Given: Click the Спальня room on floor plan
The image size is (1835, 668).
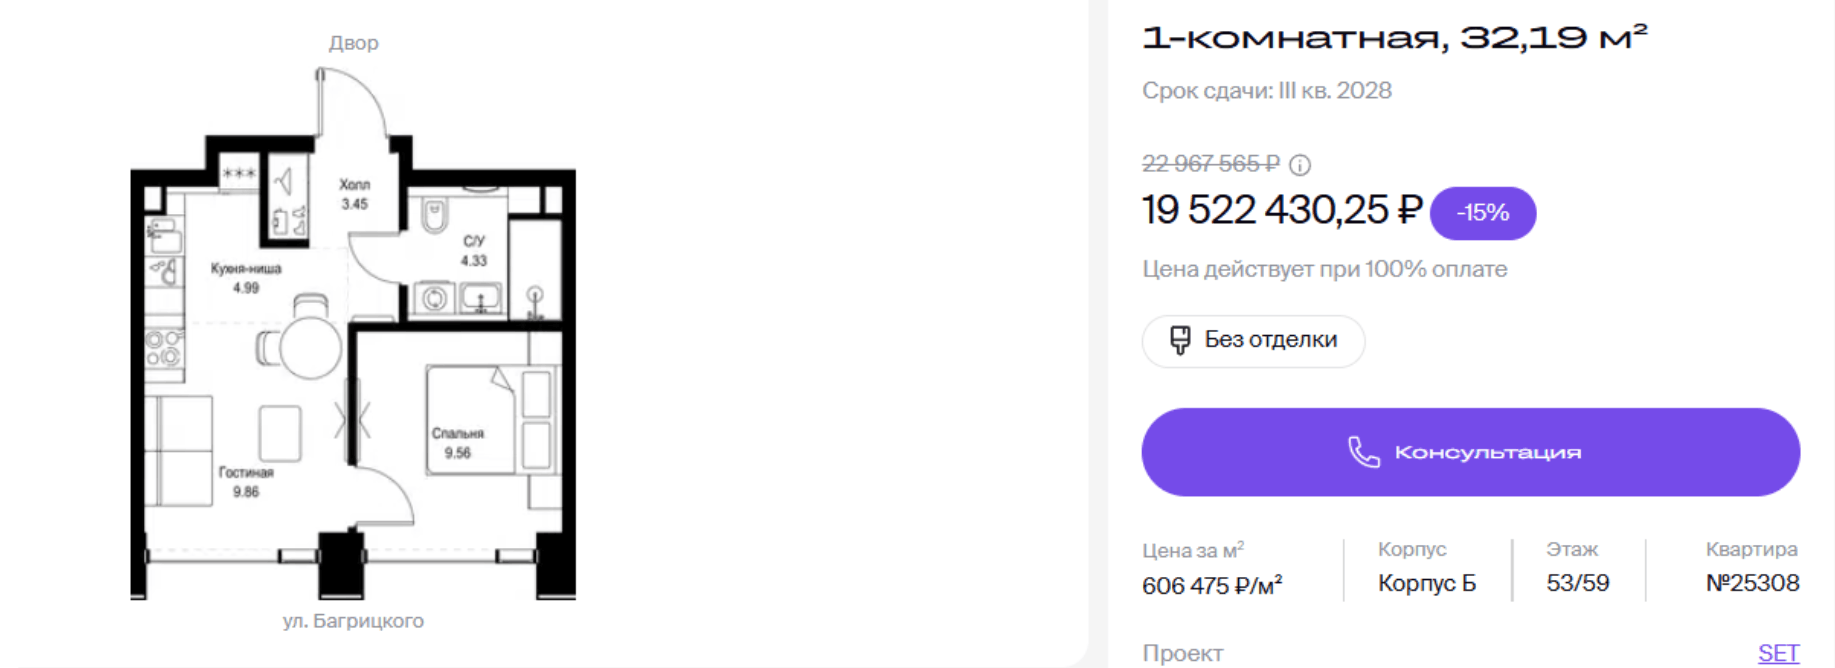Looking at the screenshot, I should 458,443.
